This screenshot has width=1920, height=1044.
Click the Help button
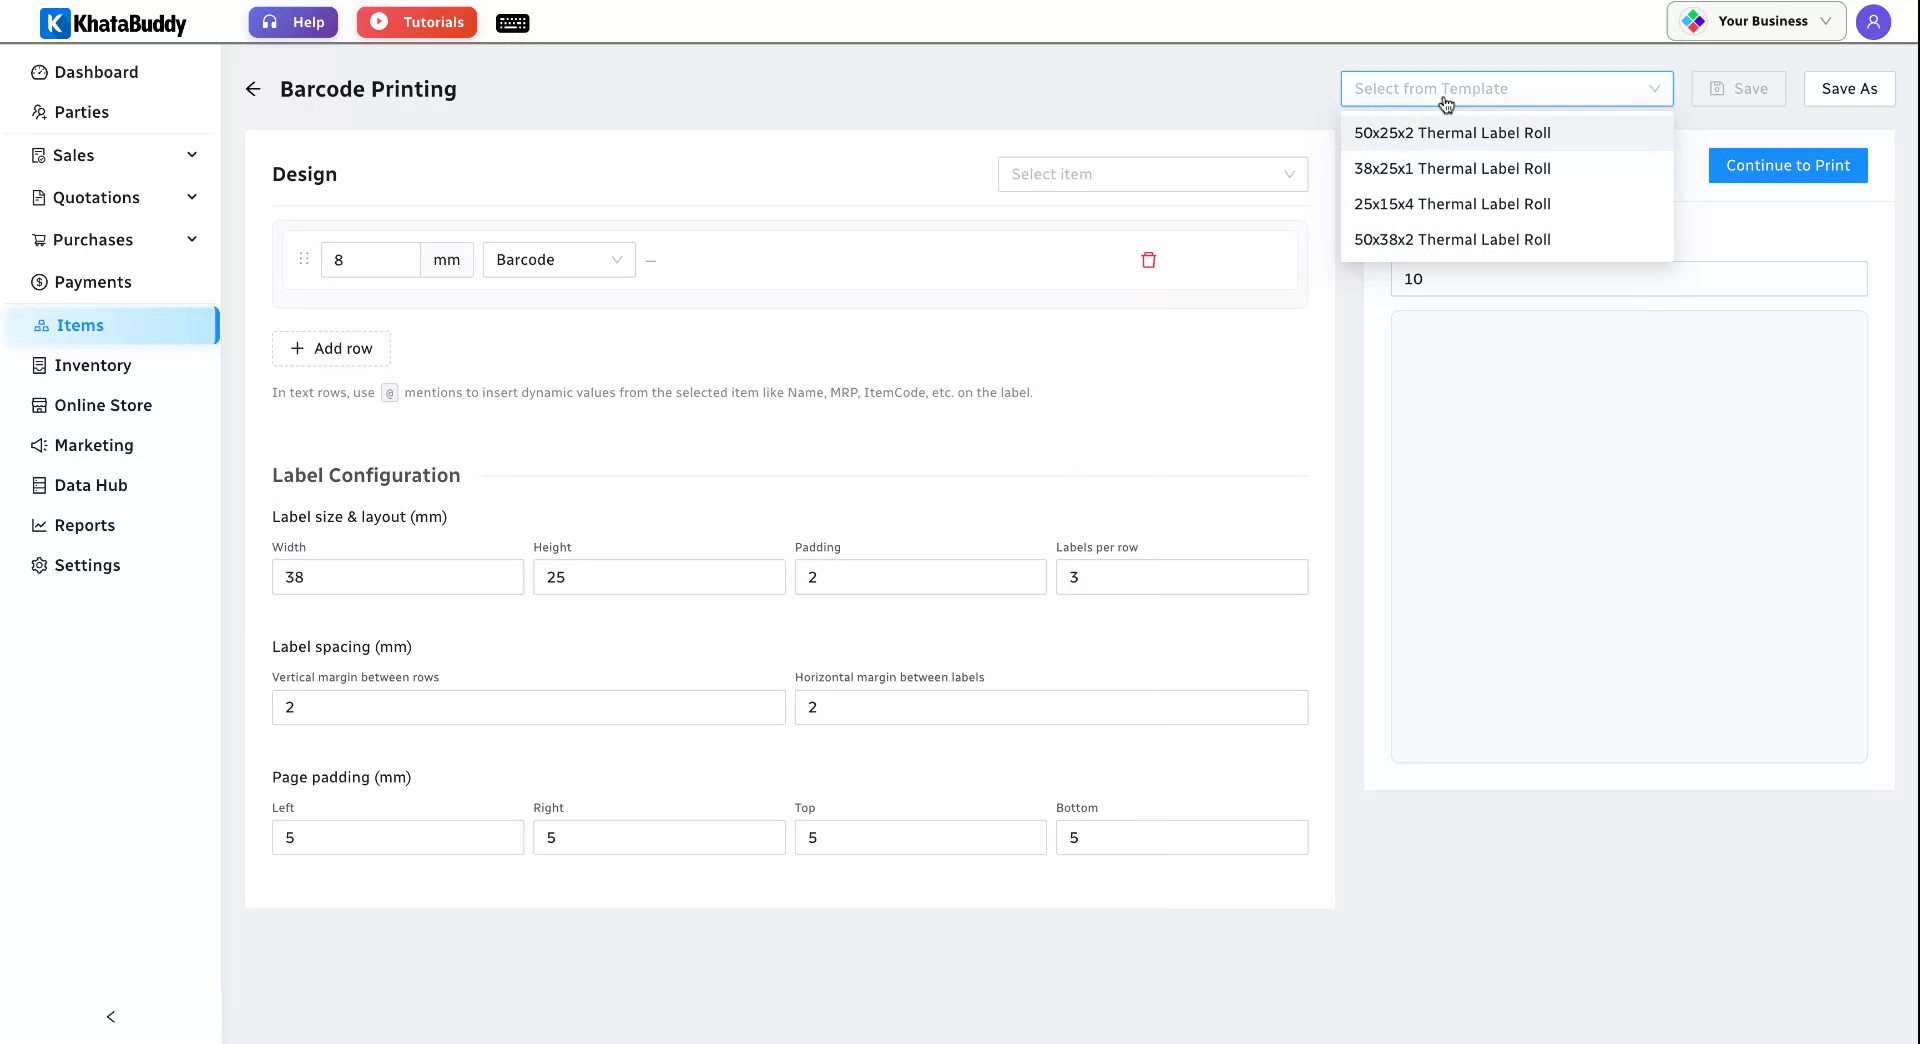pyautogui.click(x=293, y=22)
